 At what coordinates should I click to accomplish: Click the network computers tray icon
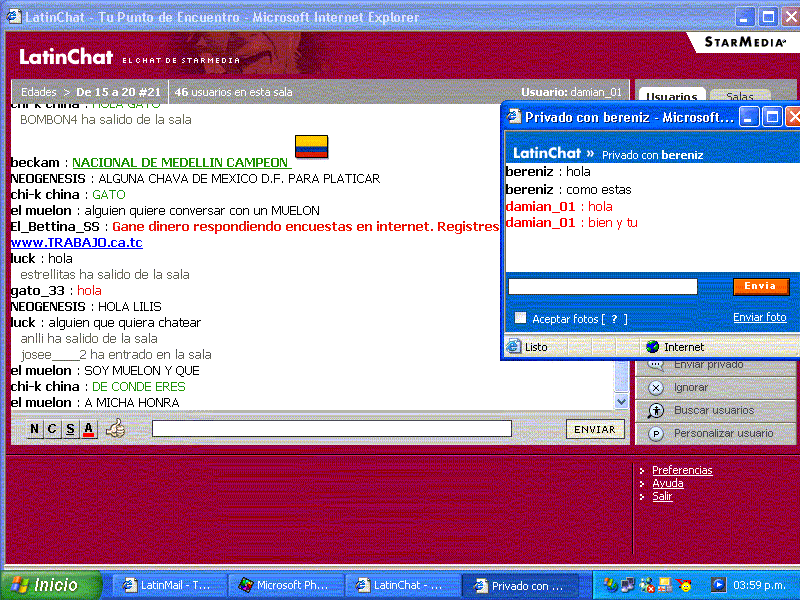pyautogui.click(x=628, y=585)
